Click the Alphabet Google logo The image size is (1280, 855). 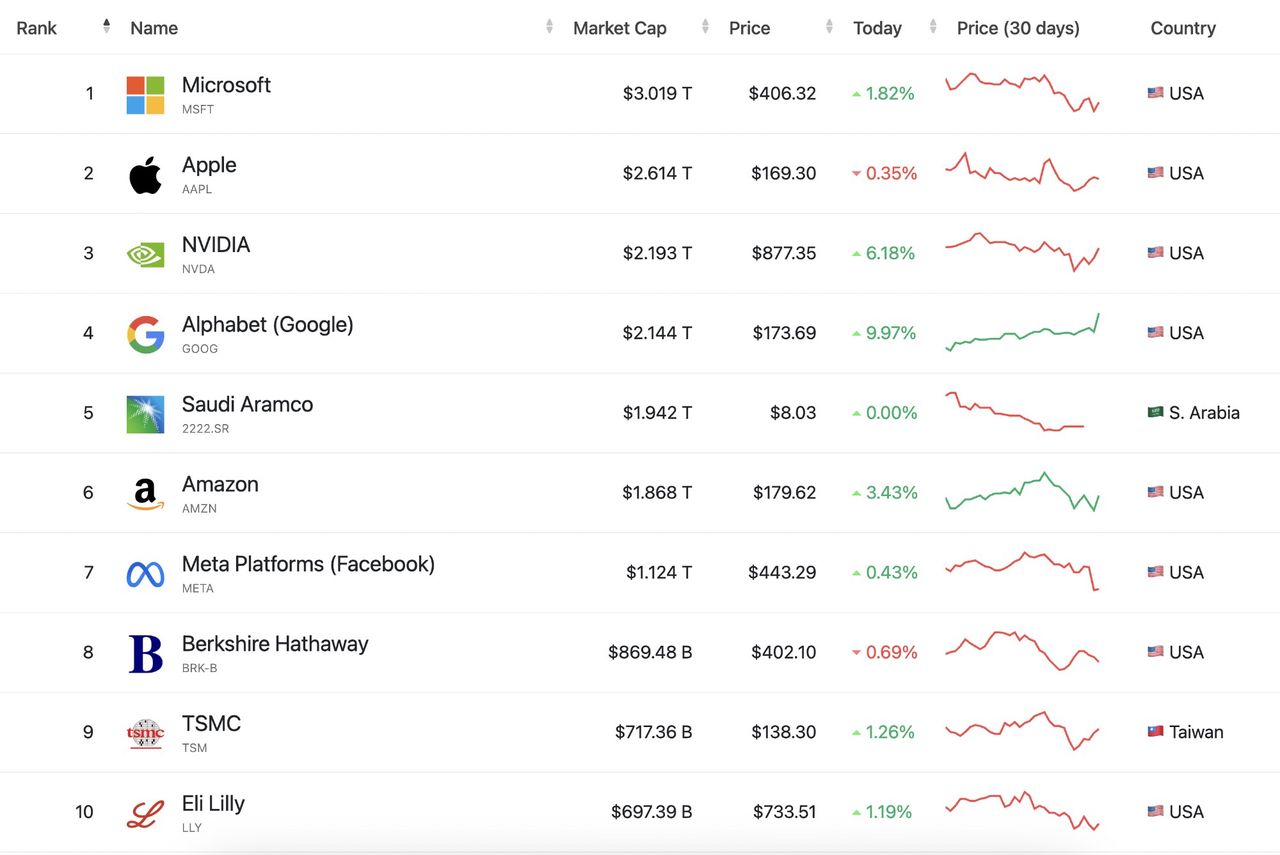coord(145,334)
